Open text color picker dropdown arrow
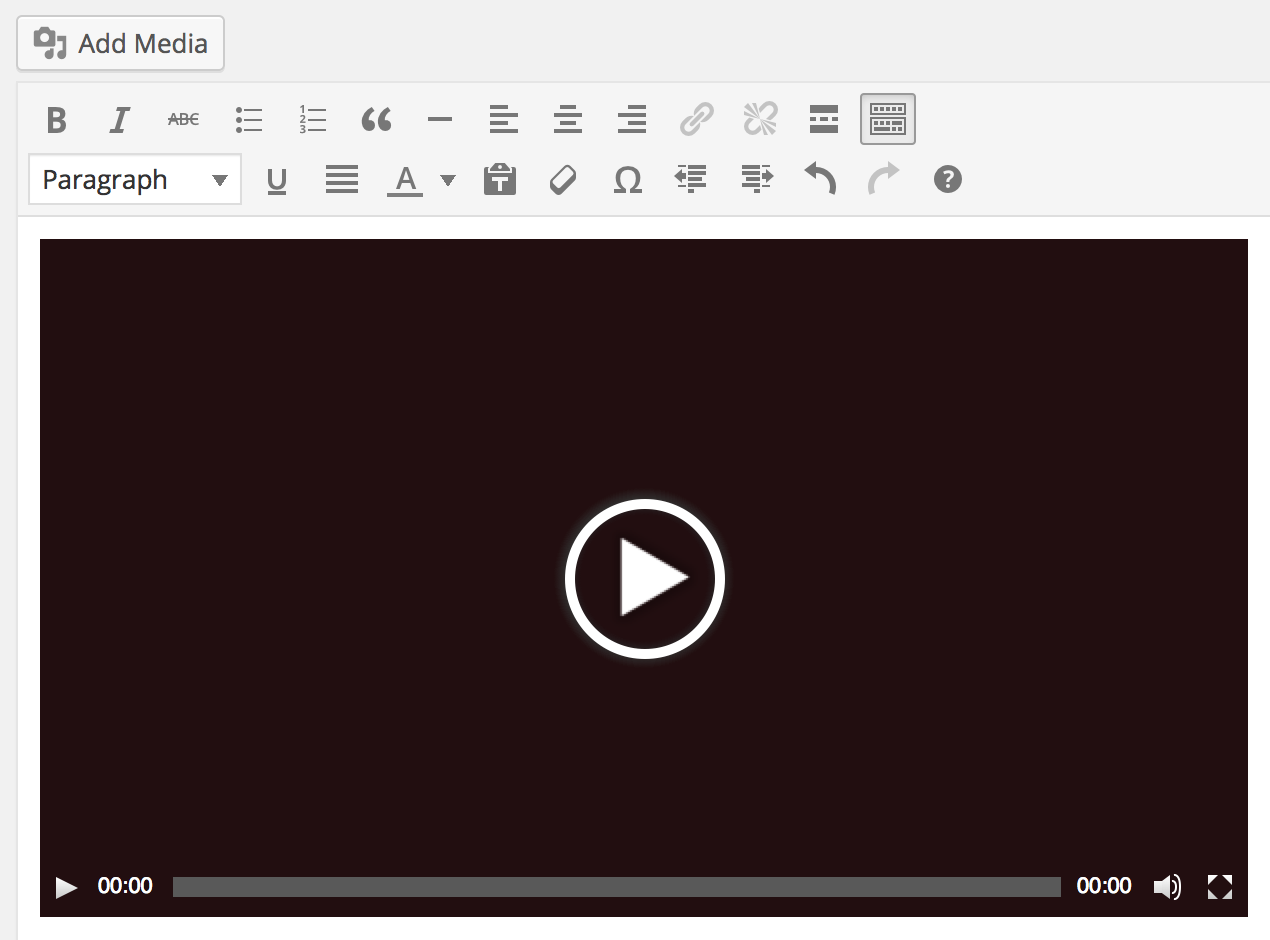The image size is (1270, 940). pos(448,180)
